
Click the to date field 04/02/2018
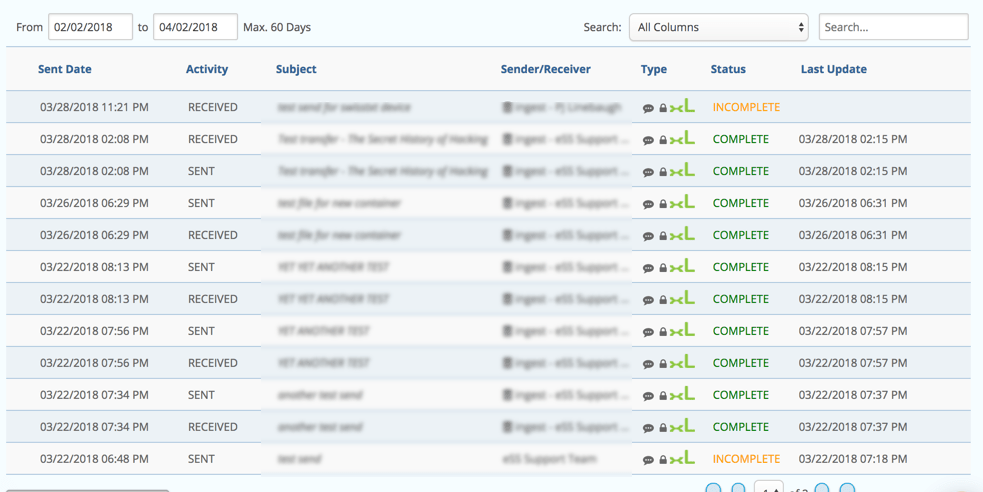point(195,27)
